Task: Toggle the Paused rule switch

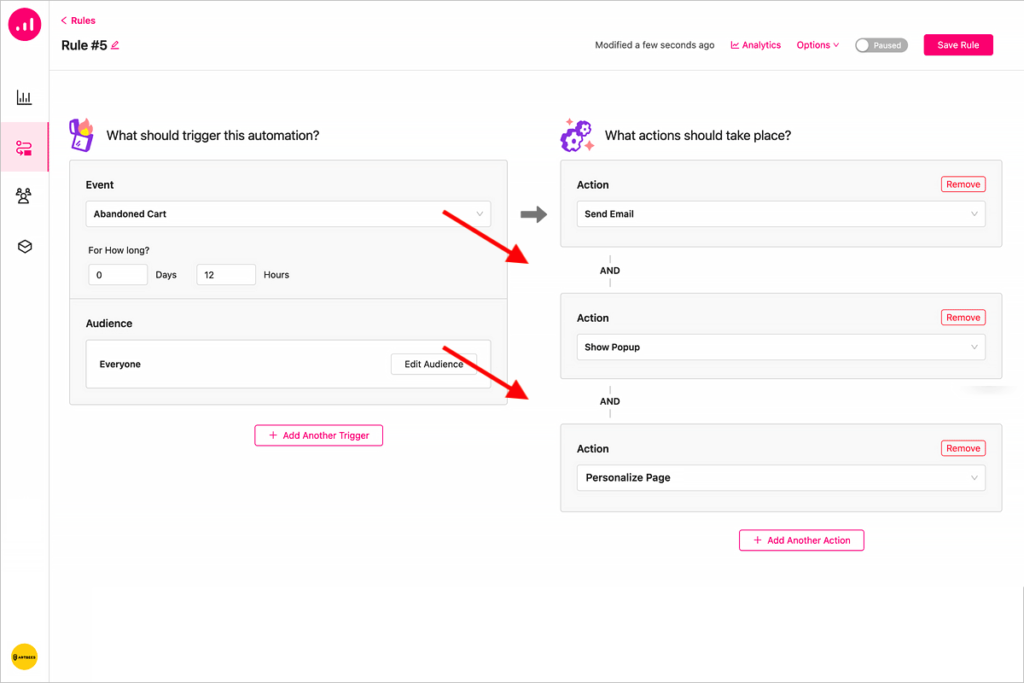Action: point(881,45)
